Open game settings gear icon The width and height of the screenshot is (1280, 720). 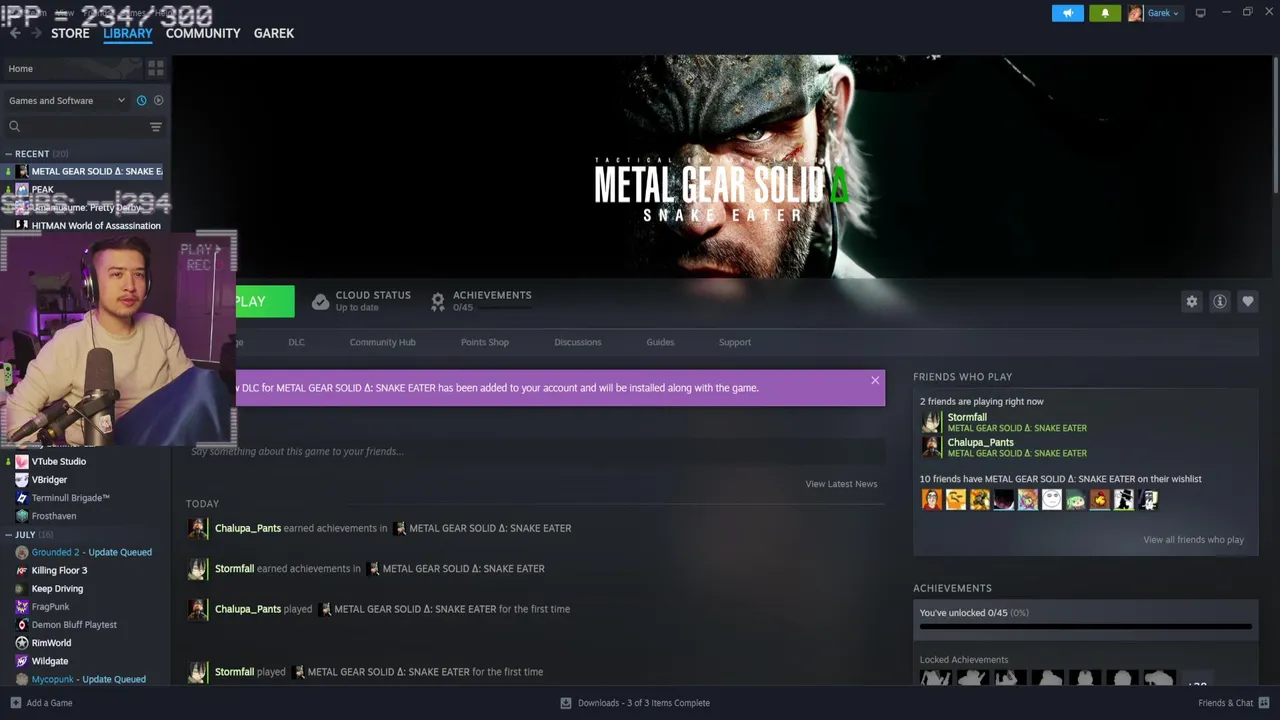pyautogui.click(x=1191, y=301)
